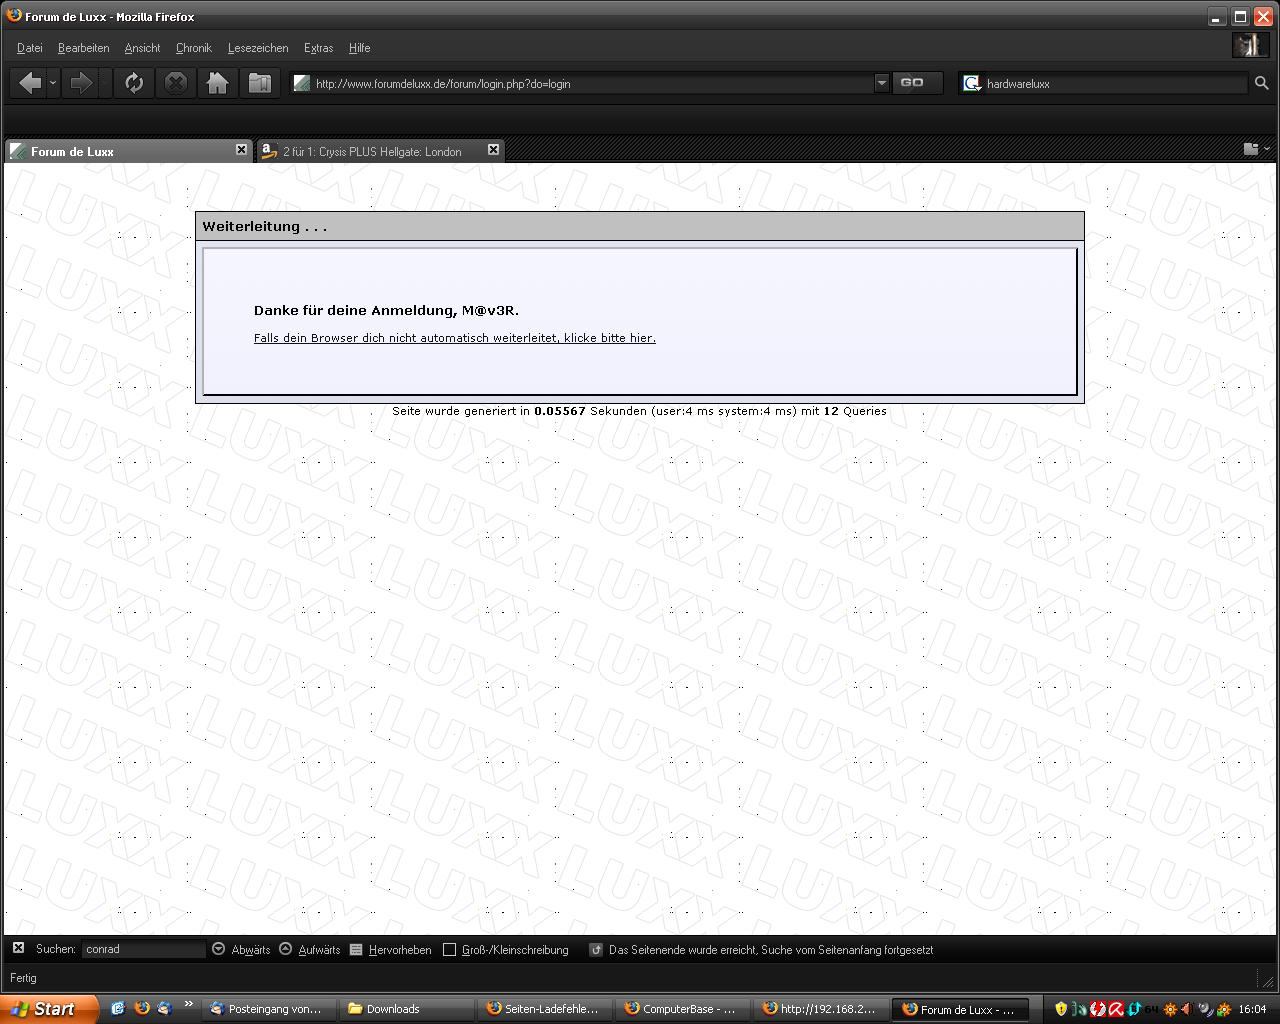Expand the Quick Launch overflow chevron
Viewport: 1280px width, 1024px height.
pyautogui.click(x=188, y=1005)
